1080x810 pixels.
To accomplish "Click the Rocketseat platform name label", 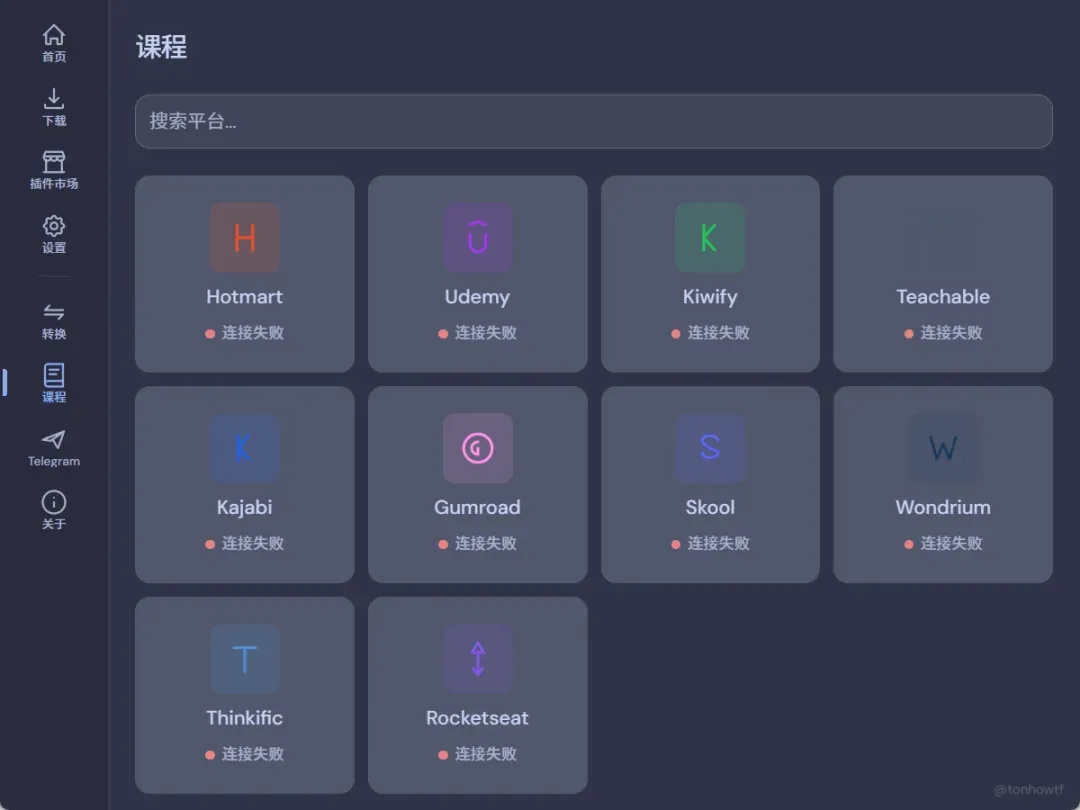I will [x=477, y=718].
